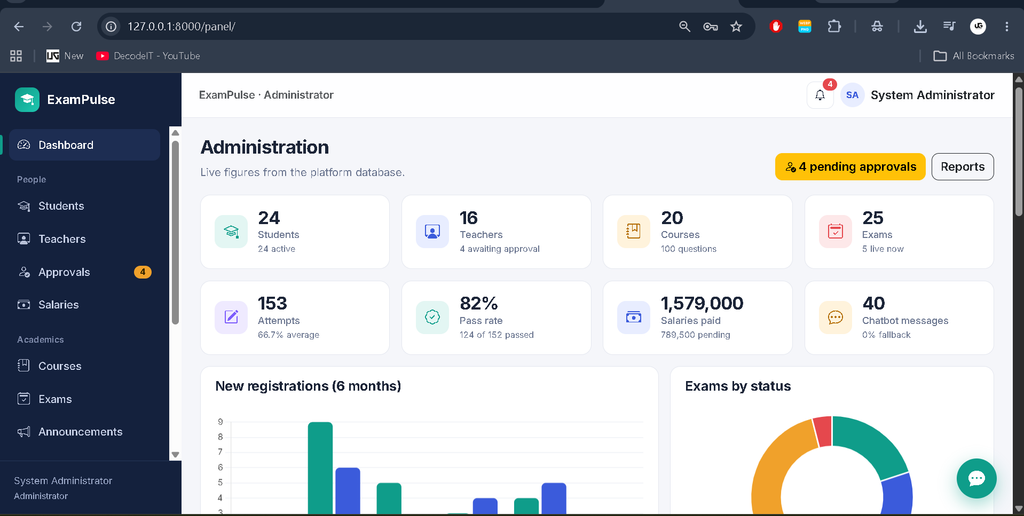This screenshot has width=1024, height=516.
Task: Click the 'Exams by status' heading
Action: coord(738,386)
